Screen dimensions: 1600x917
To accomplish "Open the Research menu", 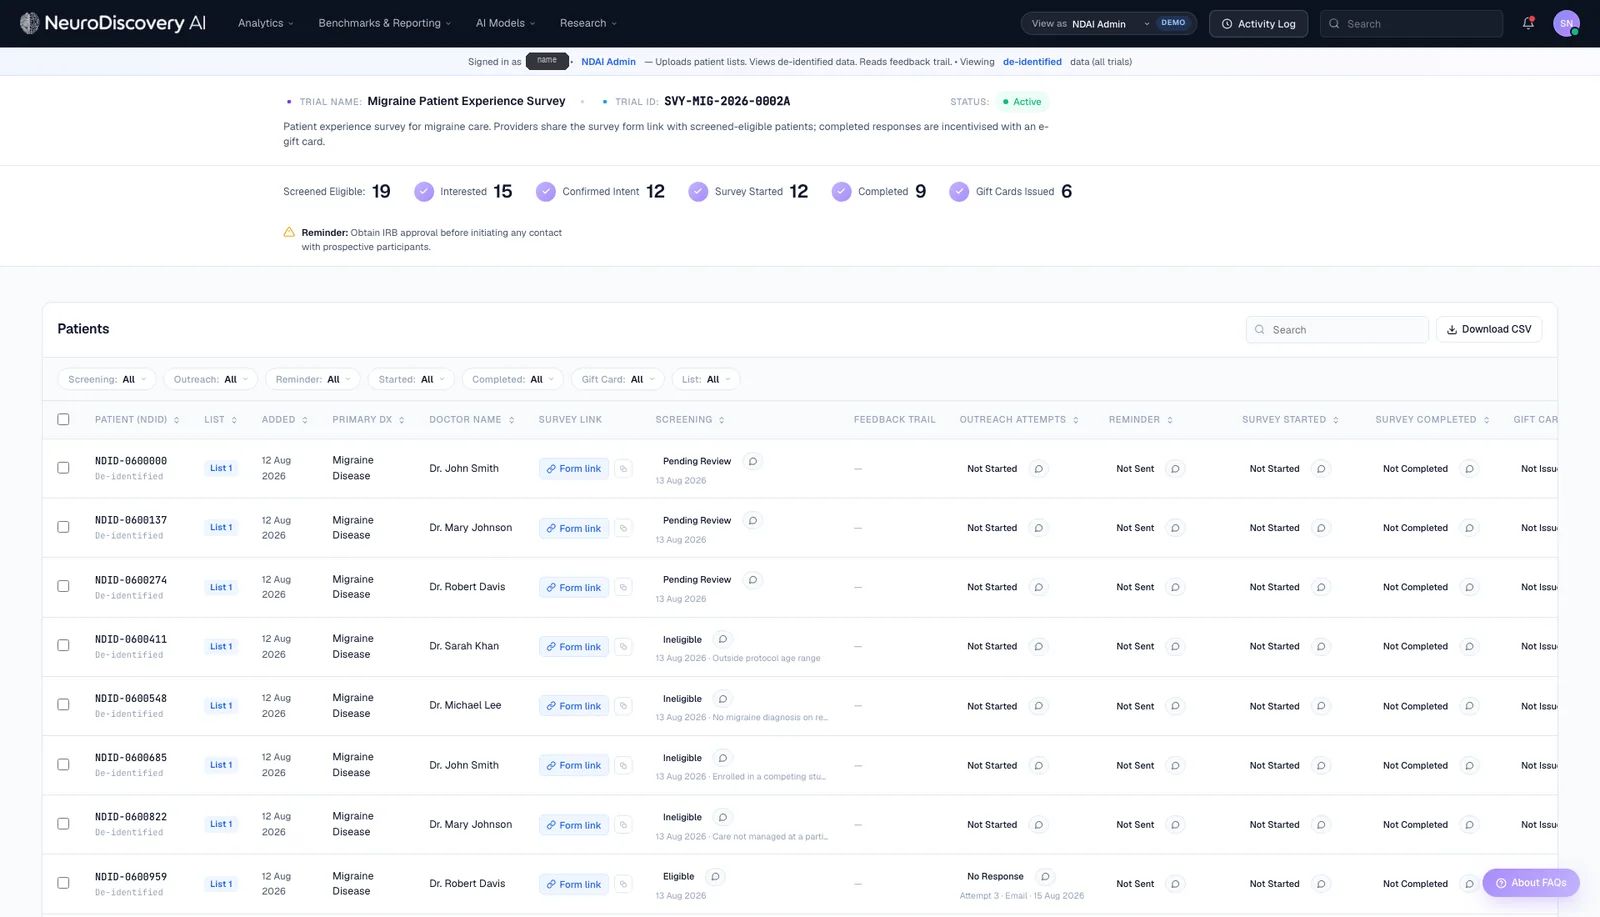I will point(588,23).
